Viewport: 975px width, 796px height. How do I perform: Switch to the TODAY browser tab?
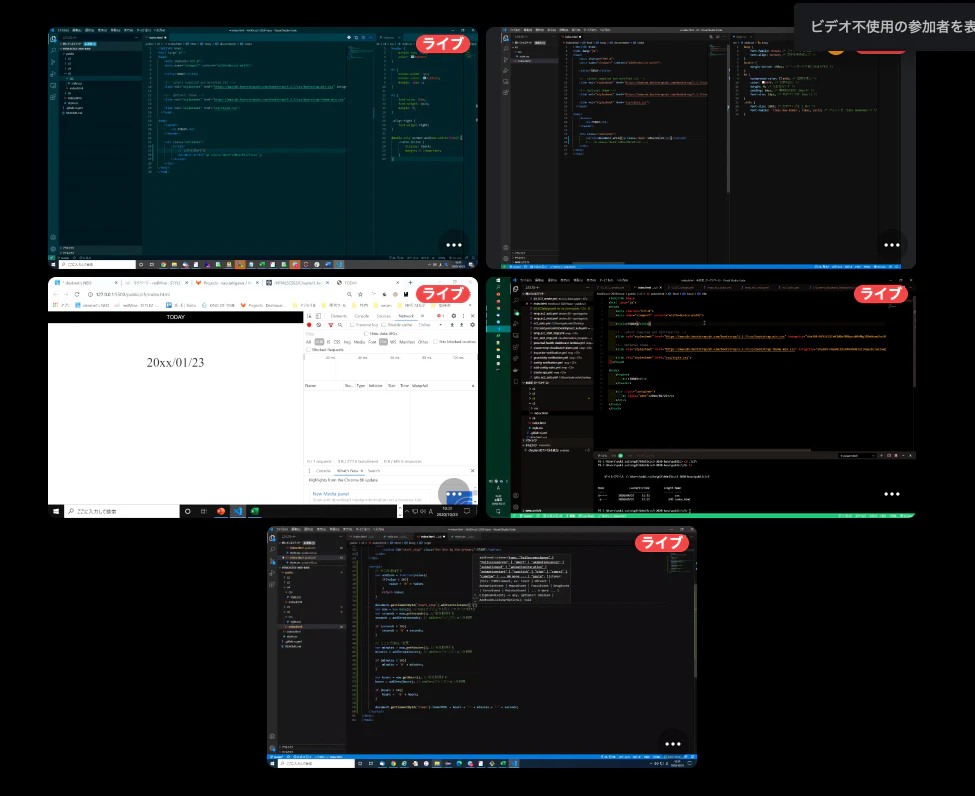point(368,283)
